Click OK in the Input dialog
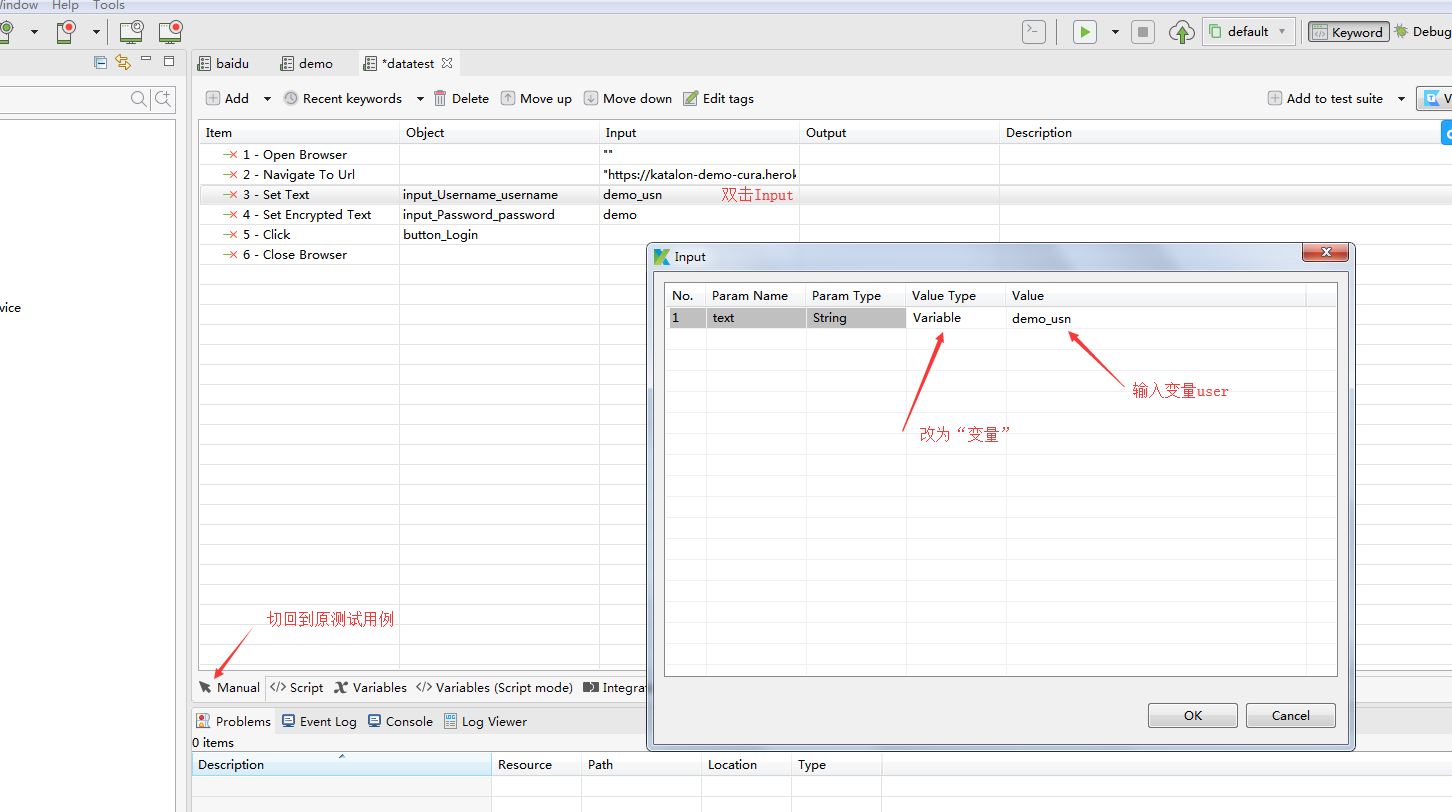1452x812 pixels. pyautogui.click(x=1193, y=715)
